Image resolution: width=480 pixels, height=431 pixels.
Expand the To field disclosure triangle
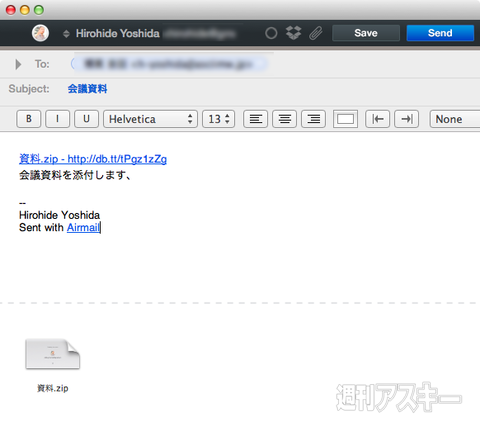(18, 64)
